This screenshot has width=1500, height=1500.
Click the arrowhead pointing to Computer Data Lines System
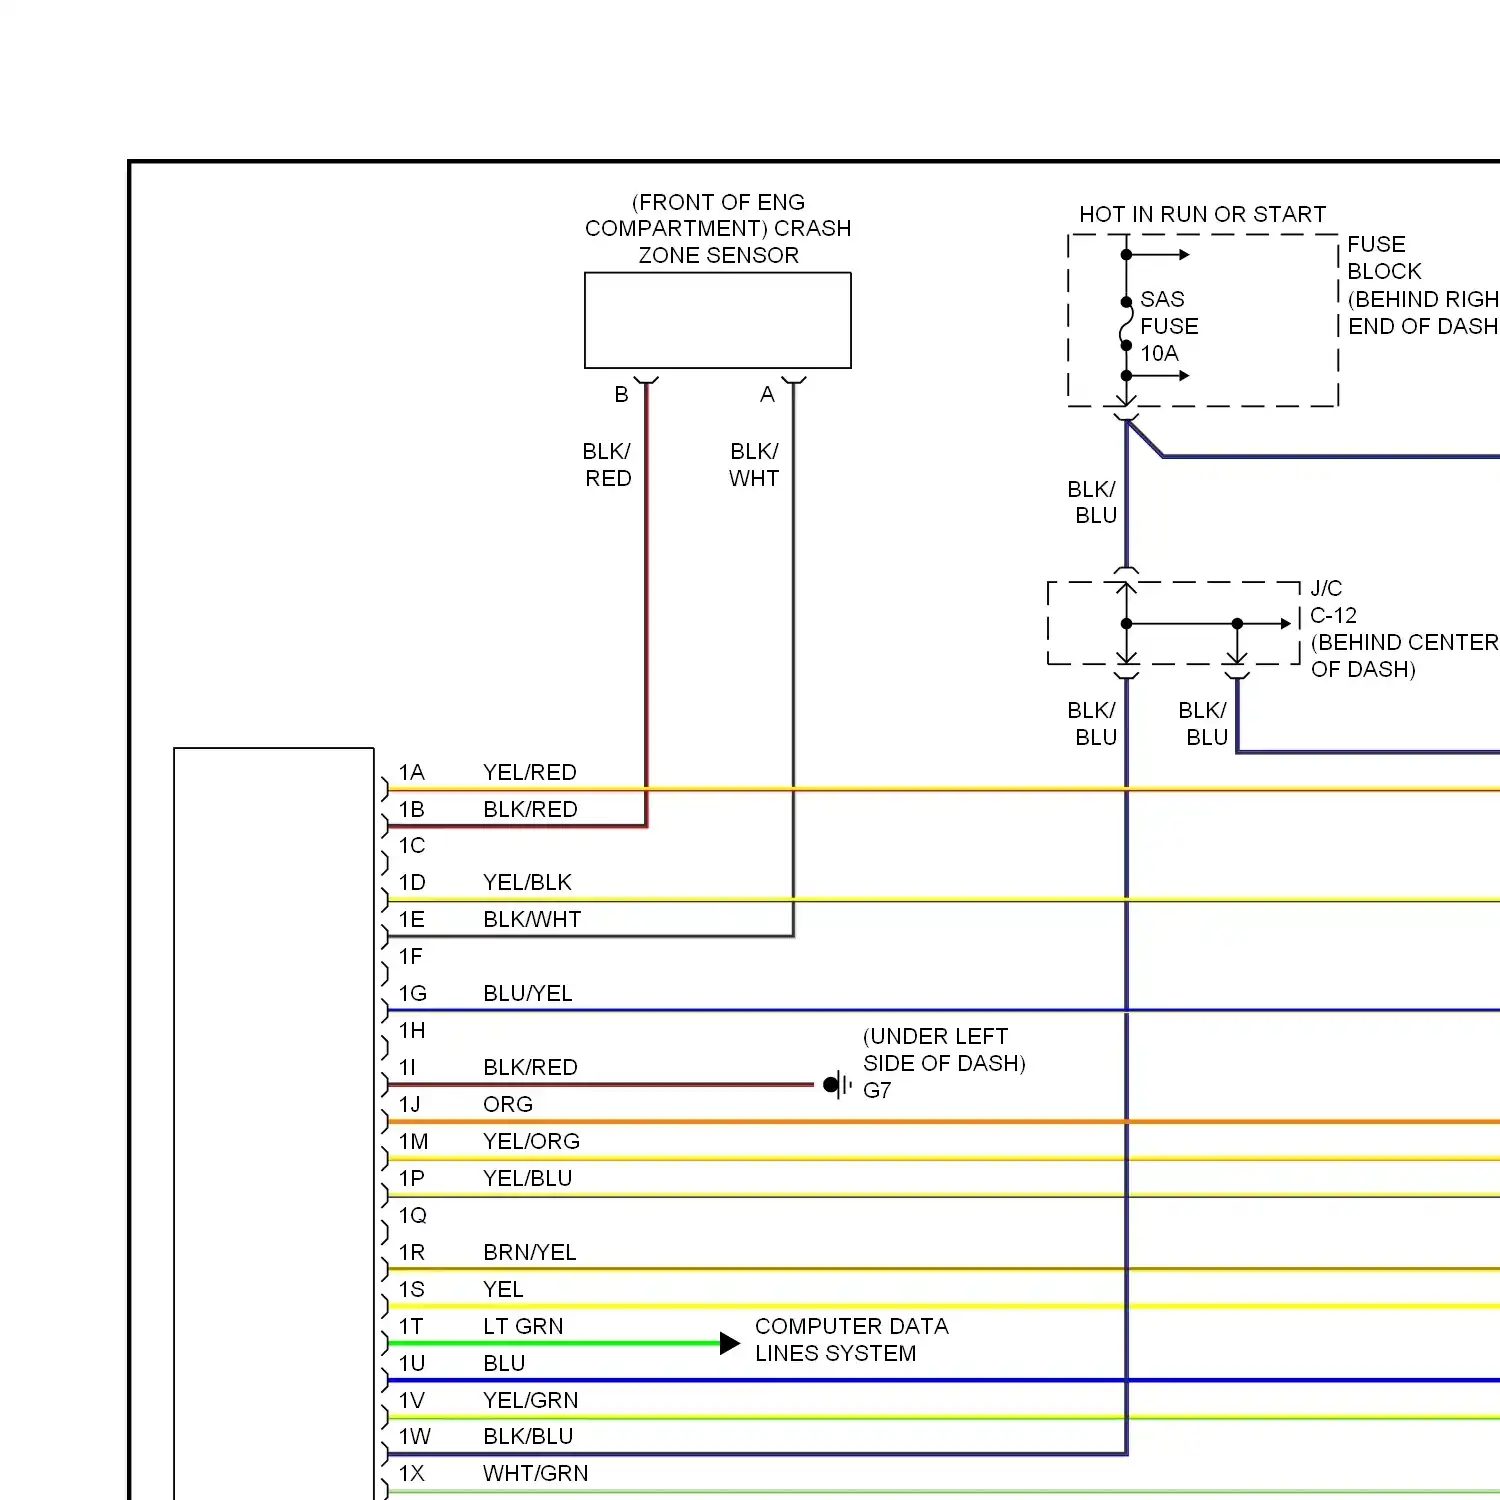point(730,1343)
